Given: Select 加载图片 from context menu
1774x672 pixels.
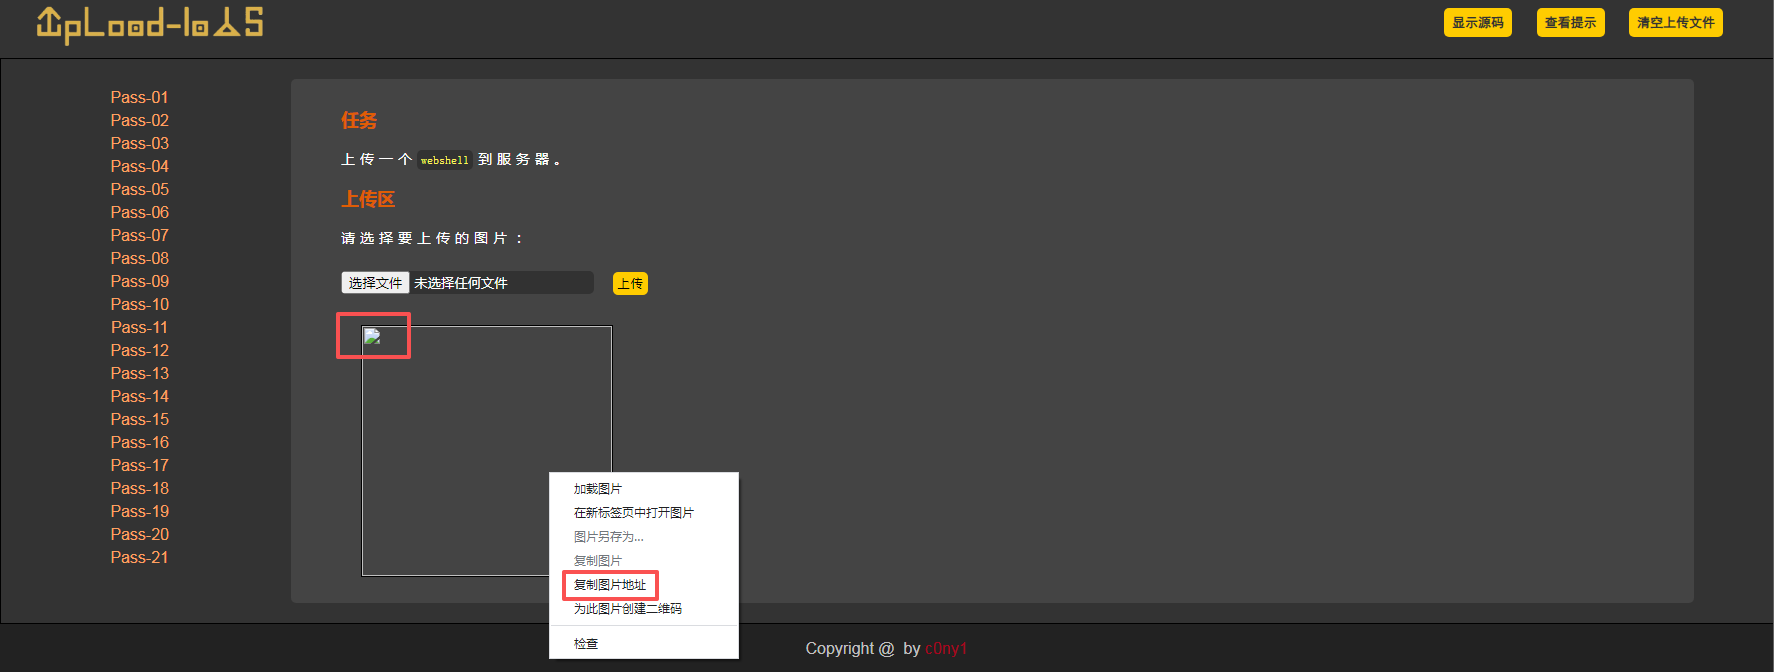Looking at the screenshot, I should pyautogui.click(x=598, y=489).
